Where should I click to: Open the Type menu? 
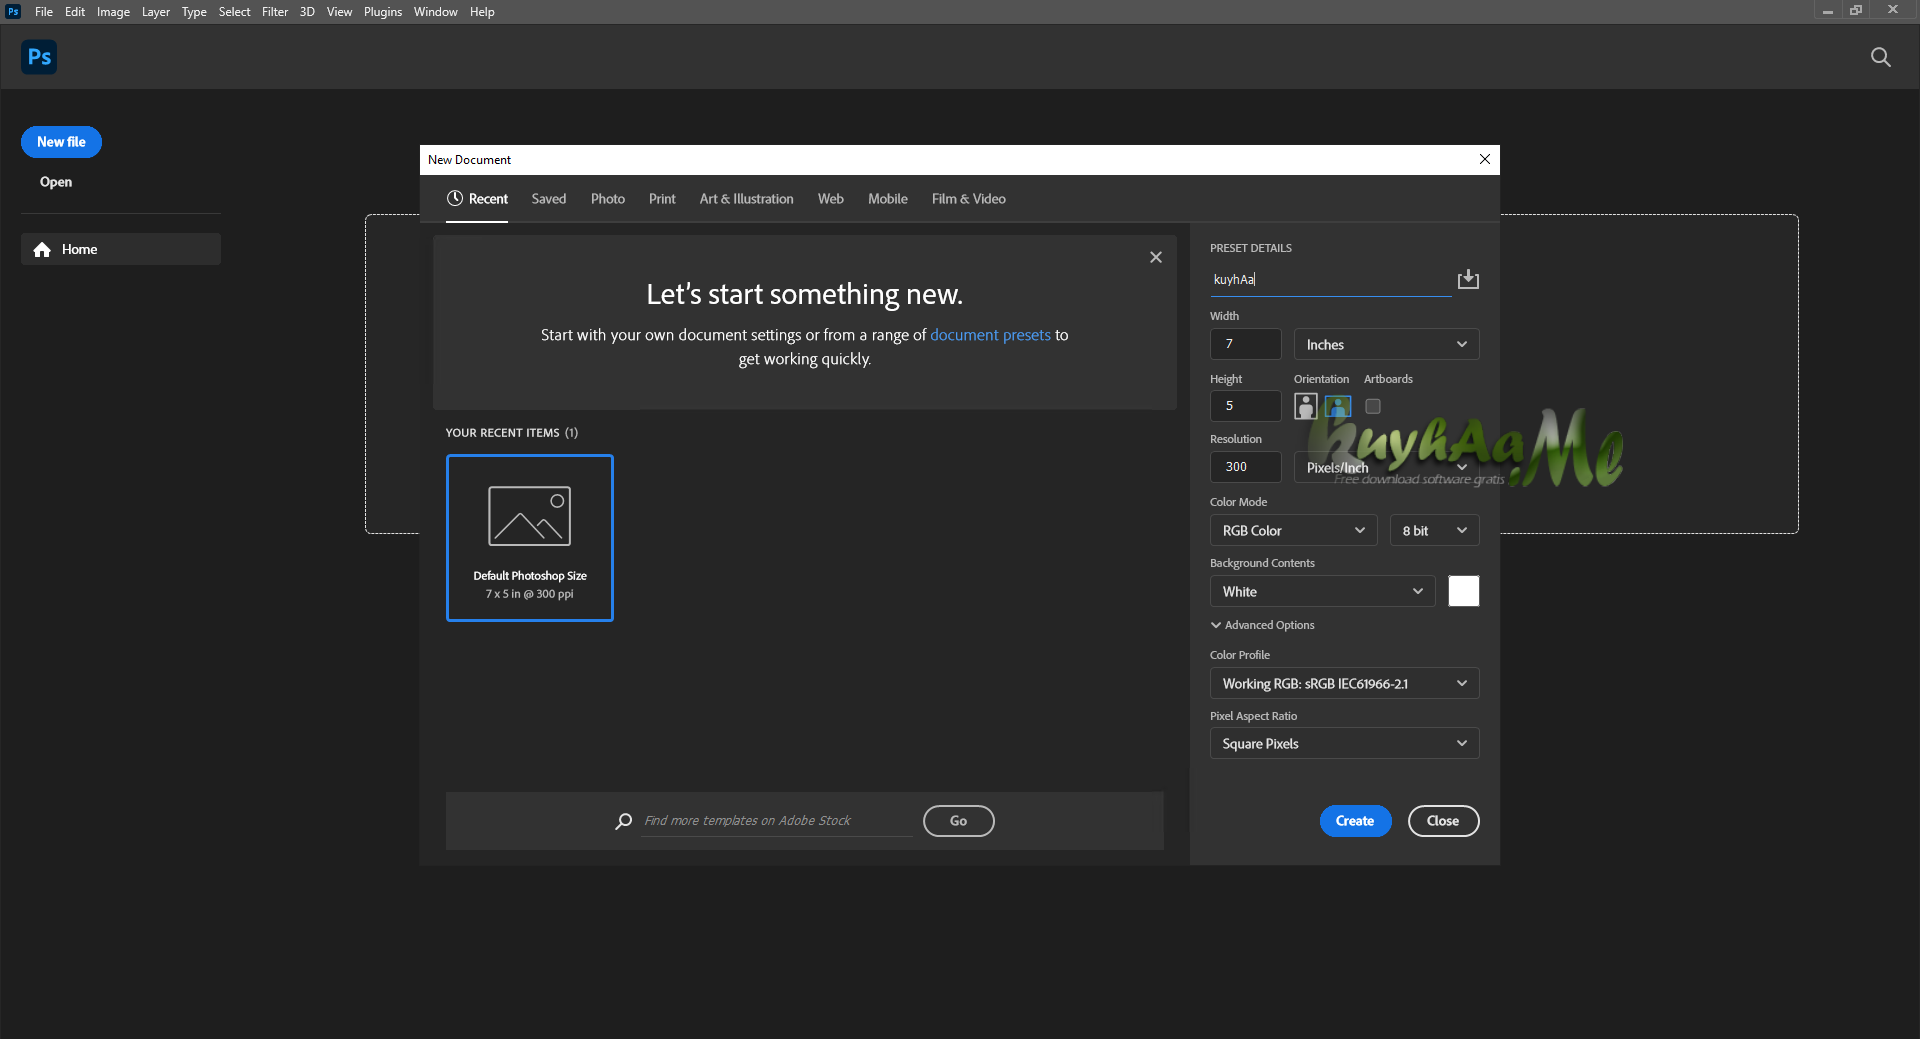(x=194, y=12)
